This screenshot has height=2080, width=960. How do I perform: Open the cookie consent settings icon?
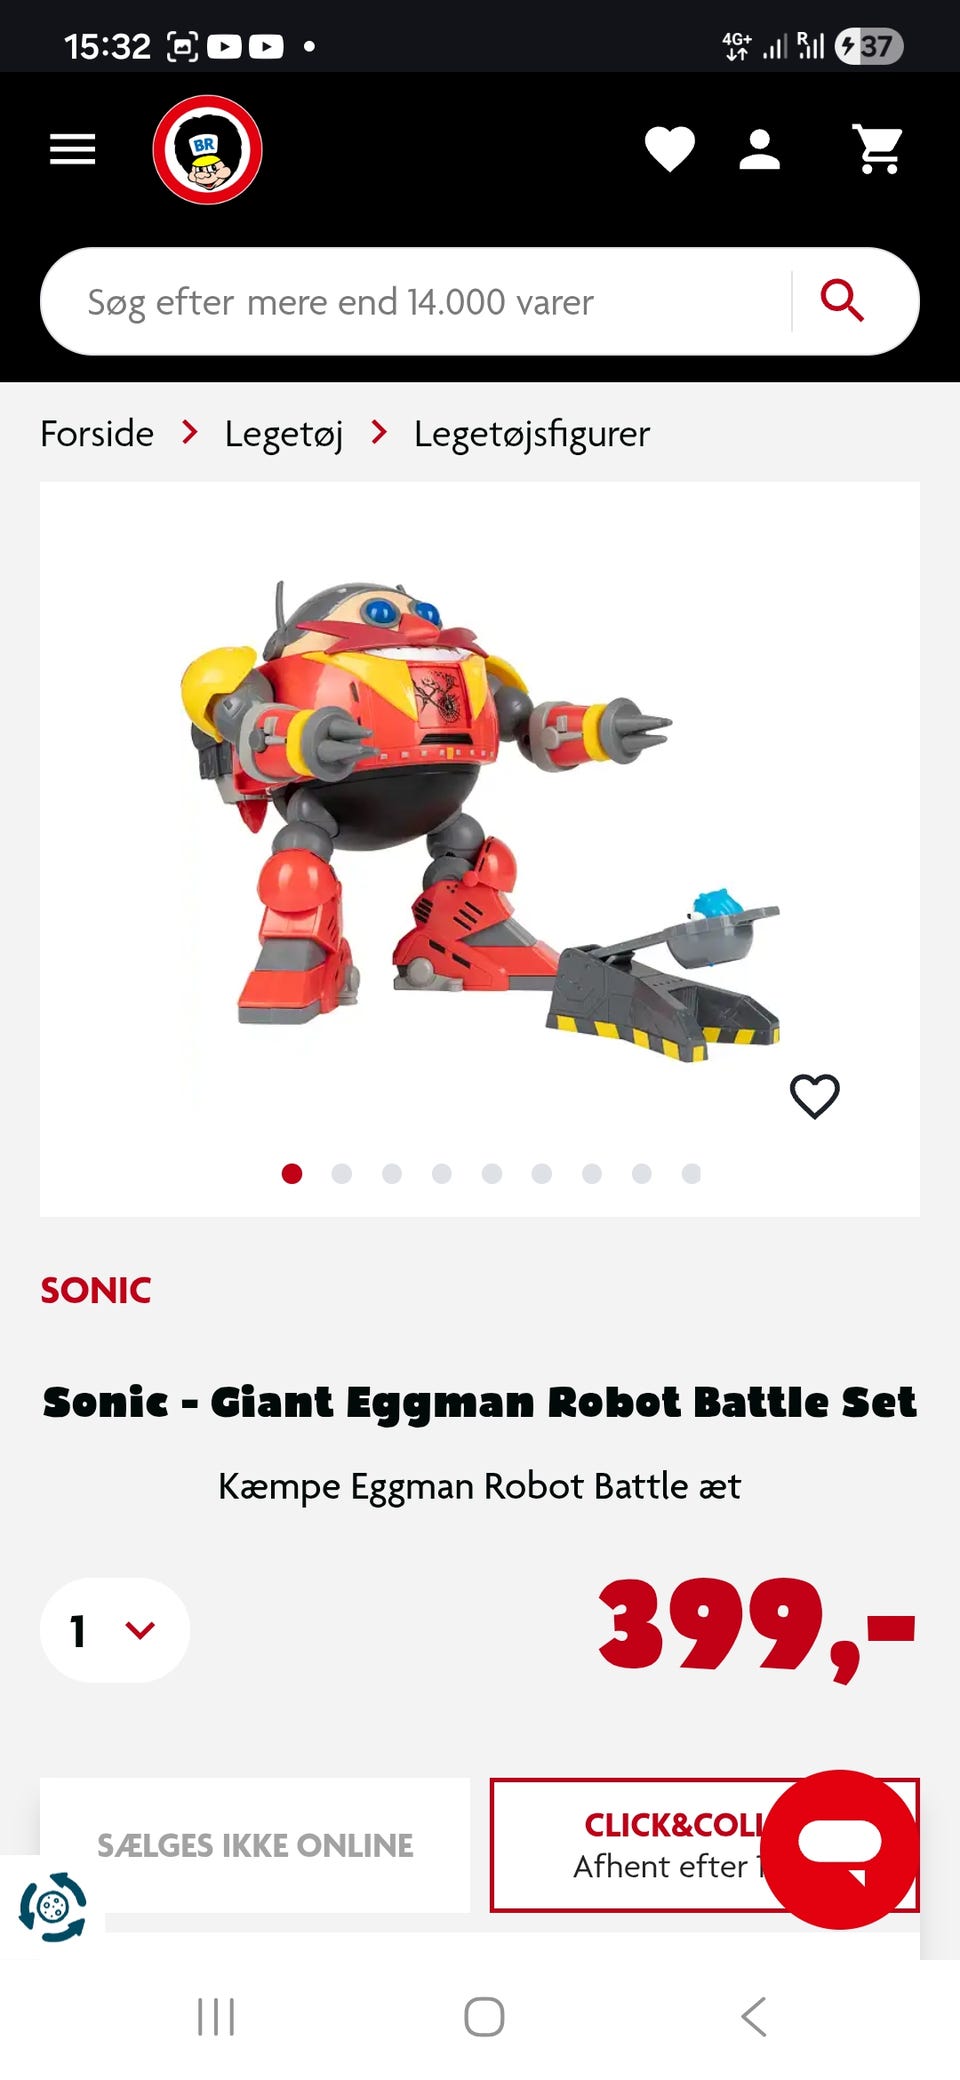pyautogui.click(x=52, y=1906)
